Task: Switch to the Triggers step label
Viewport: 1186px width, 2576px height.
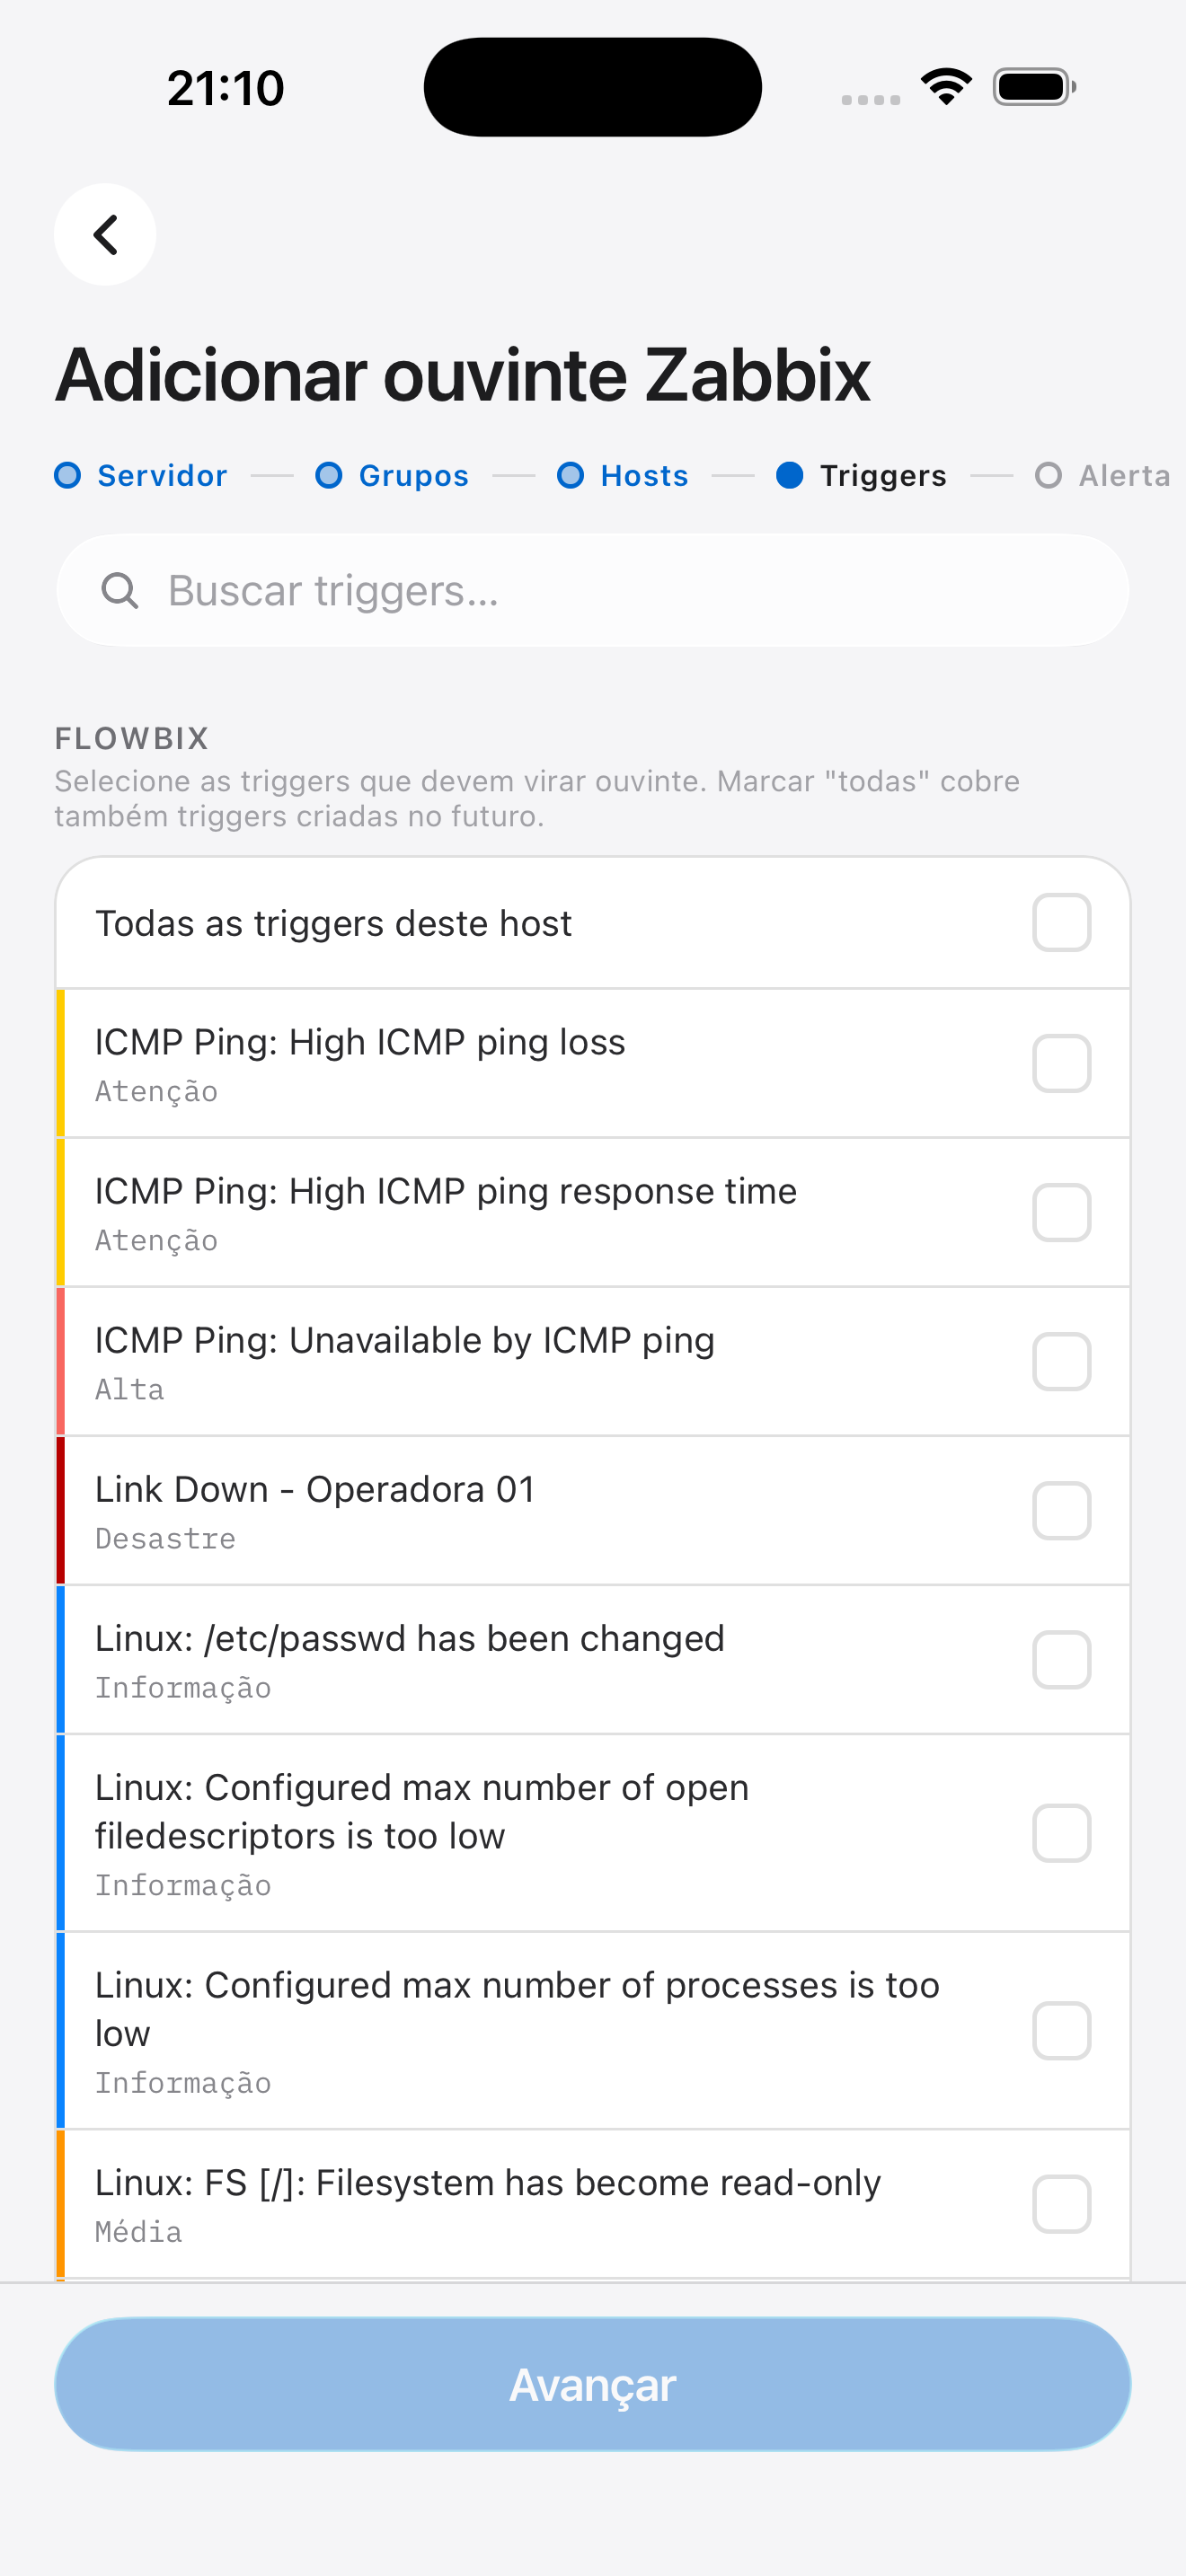Action: tap(883, 476)
